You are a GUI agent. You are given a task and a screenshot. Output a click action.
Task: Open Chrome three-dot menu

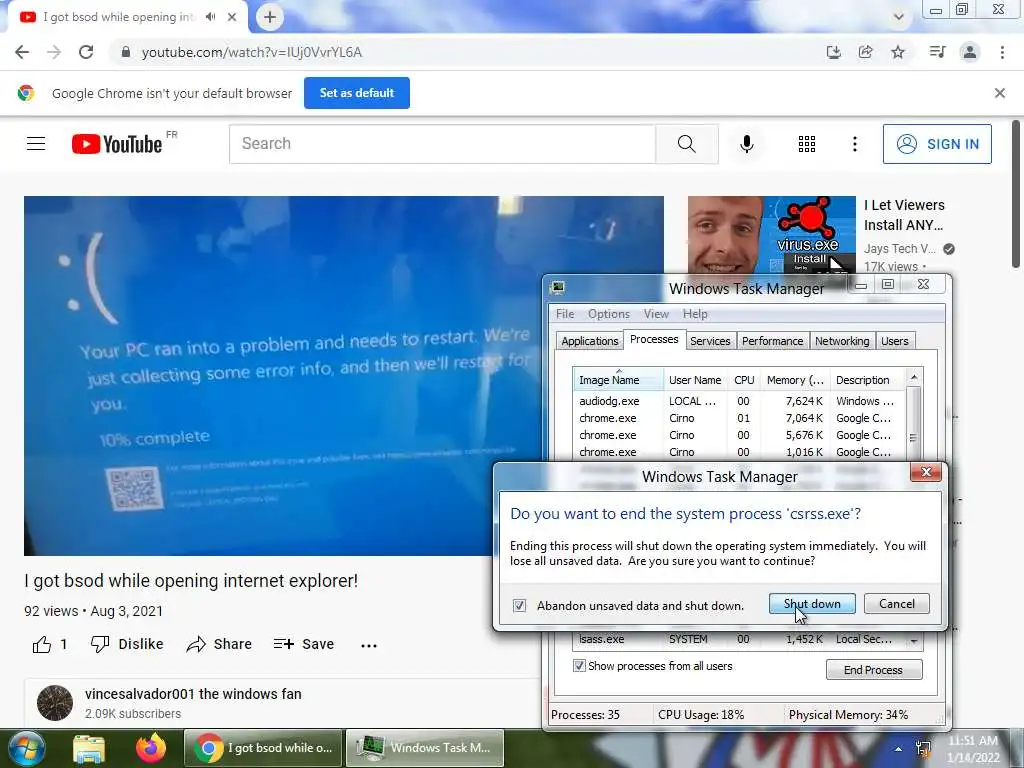point(1002,52)
